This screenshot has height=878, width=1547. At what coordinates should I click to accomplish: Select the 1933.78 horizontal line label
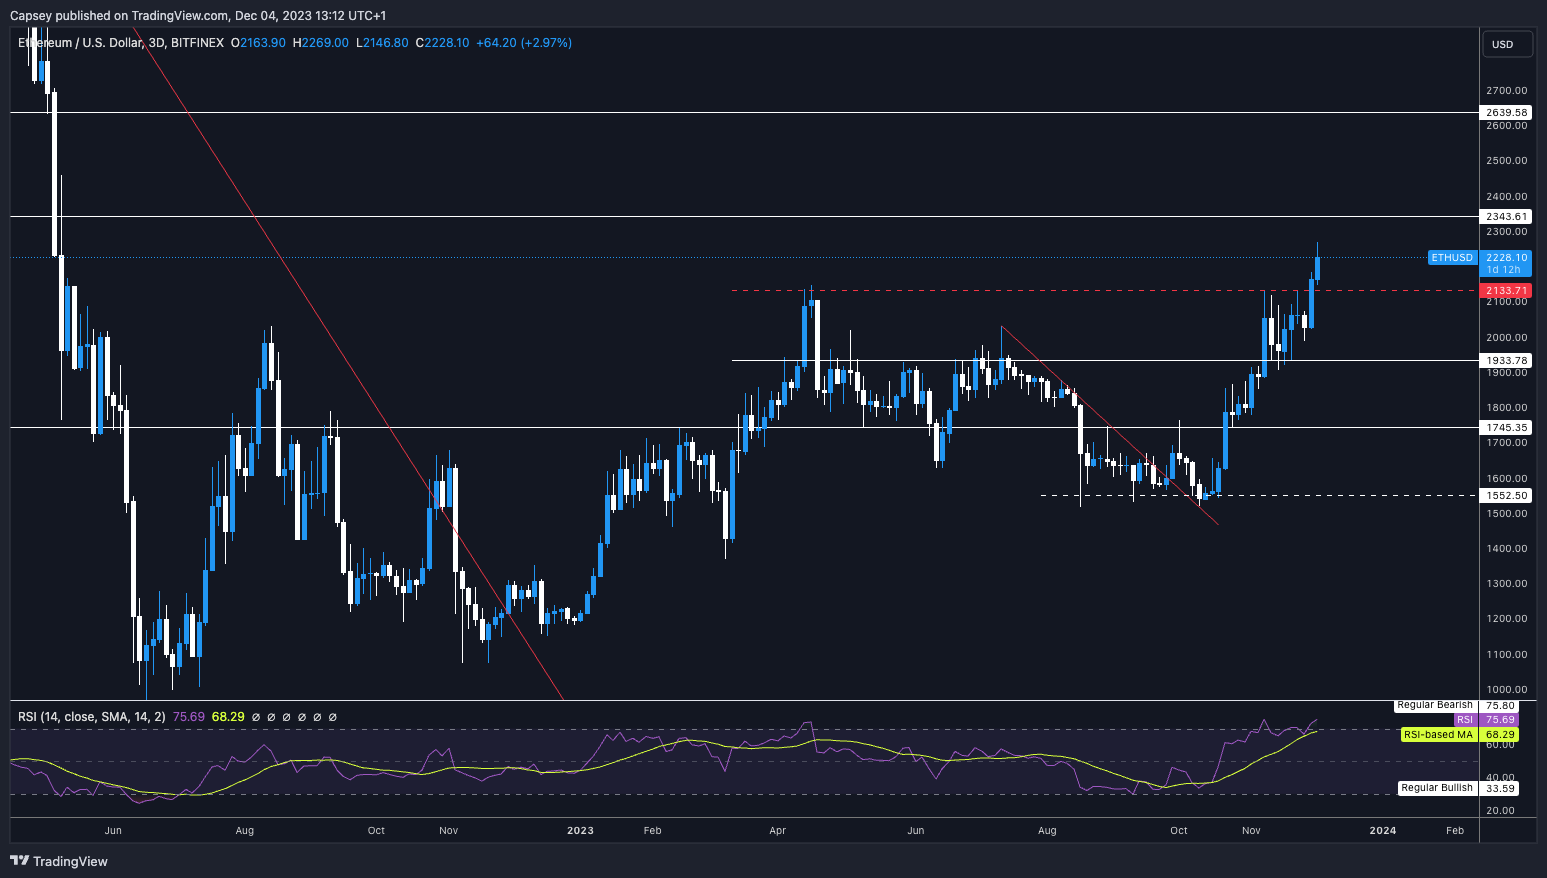(x=1506, y=360)
